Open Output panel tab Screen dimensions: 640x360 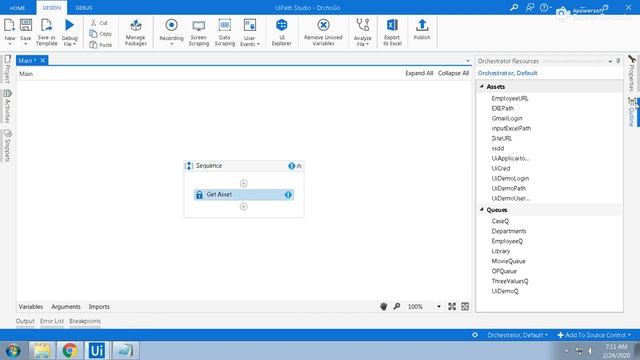[25, 321]
